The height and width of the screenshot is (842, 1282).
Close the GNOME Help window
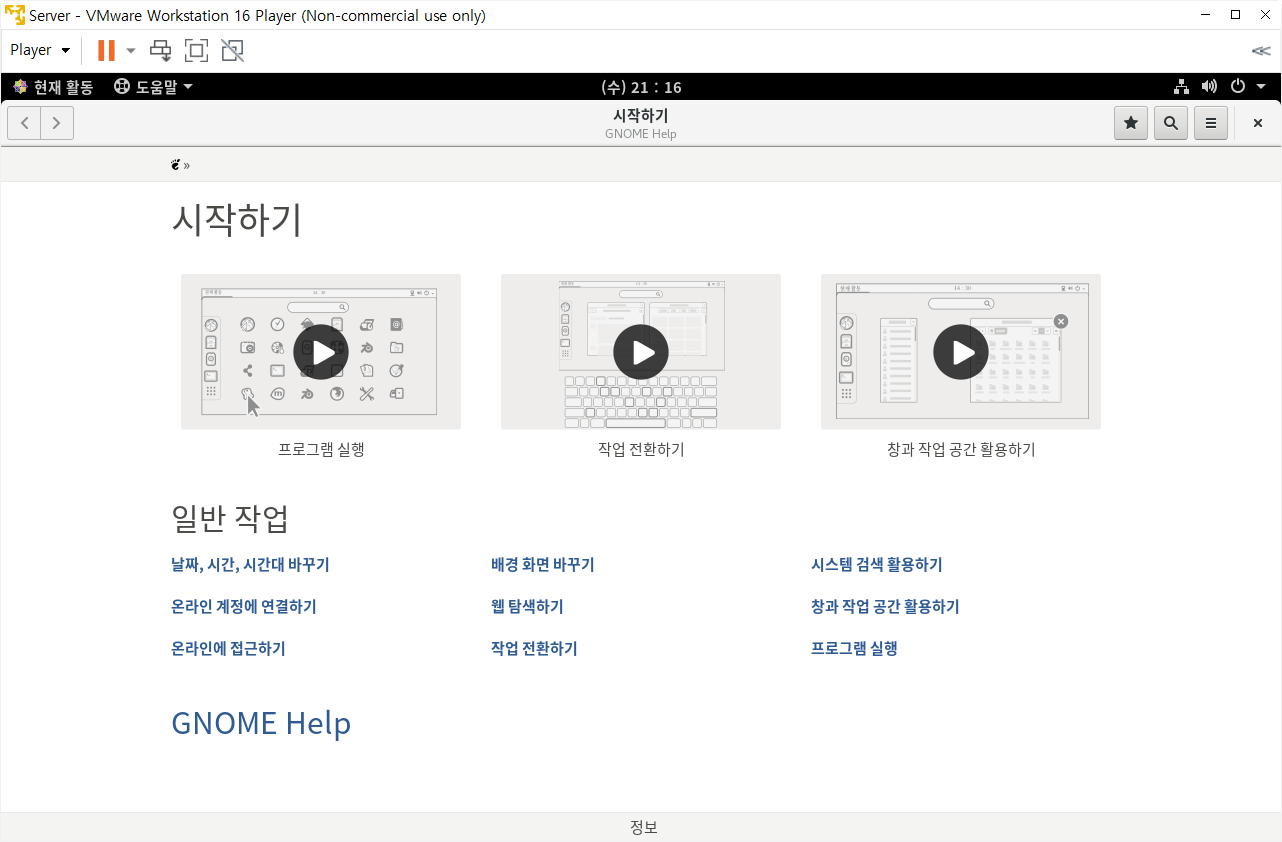point(1257,123)
